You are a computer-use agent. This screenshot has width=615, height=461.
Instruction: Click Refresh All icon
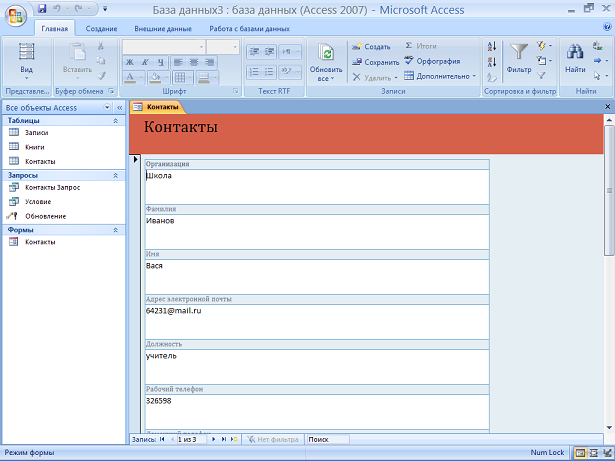[x=326, y=62]
